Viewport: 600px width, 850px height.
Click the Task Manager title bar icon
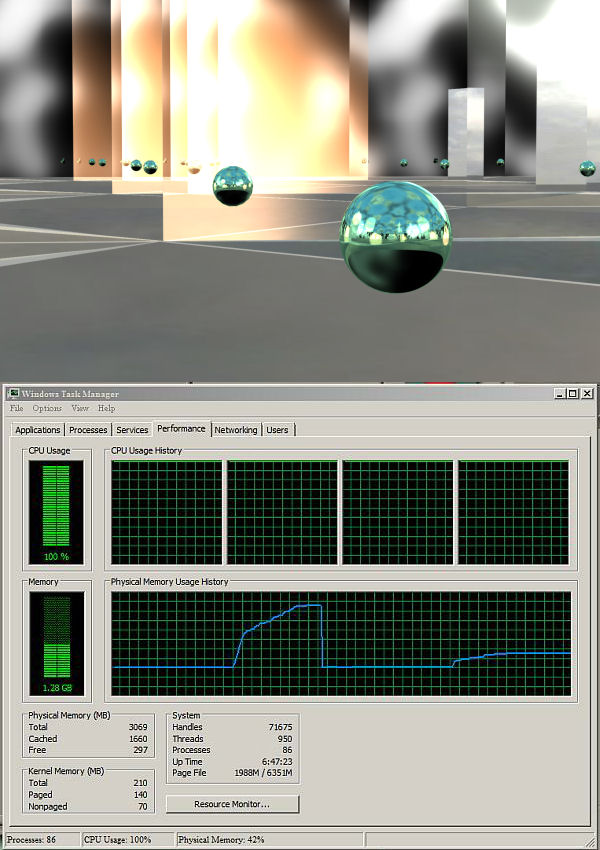coord(14,394)
